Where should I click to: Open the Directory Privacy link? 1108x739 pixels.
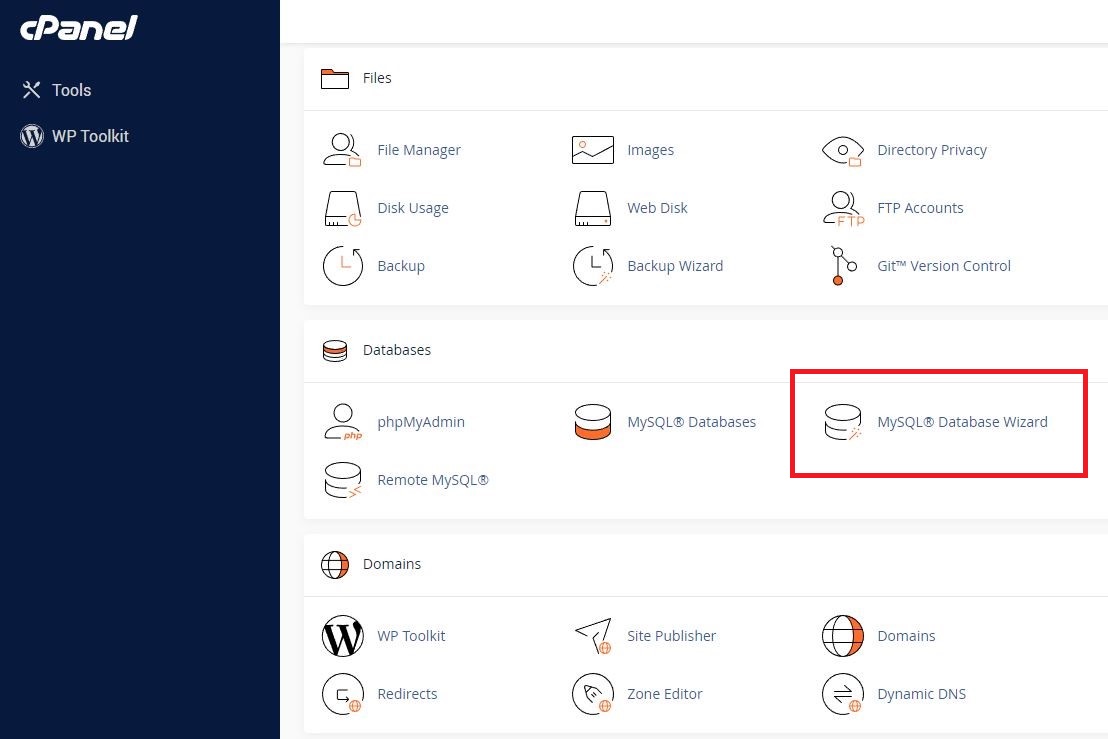coord(932,150)
